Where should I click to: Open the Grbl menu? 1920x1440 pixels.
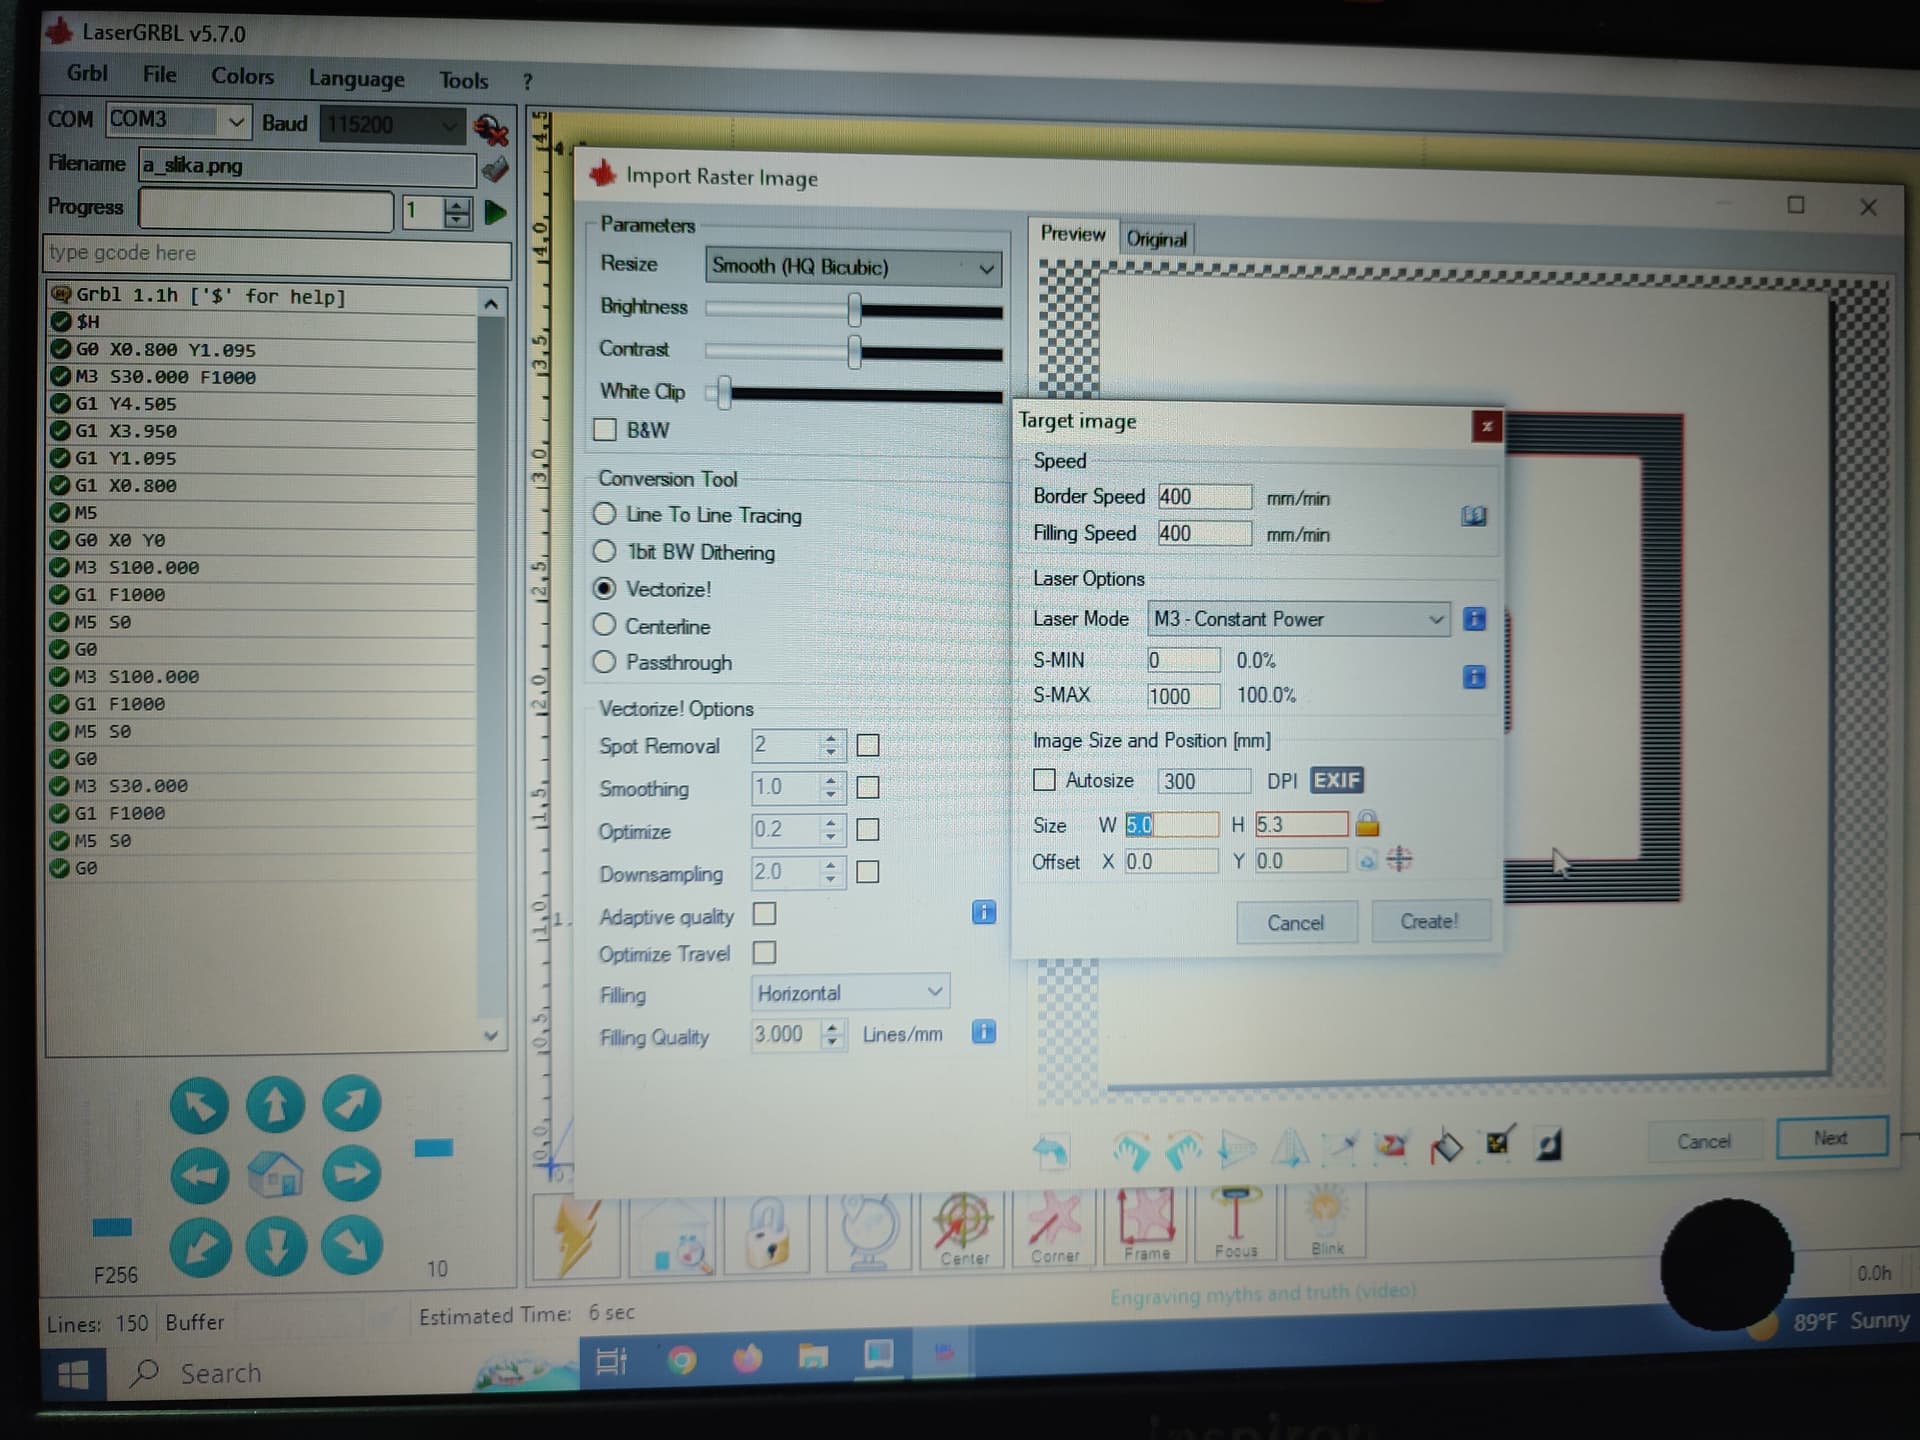(87, 73)
